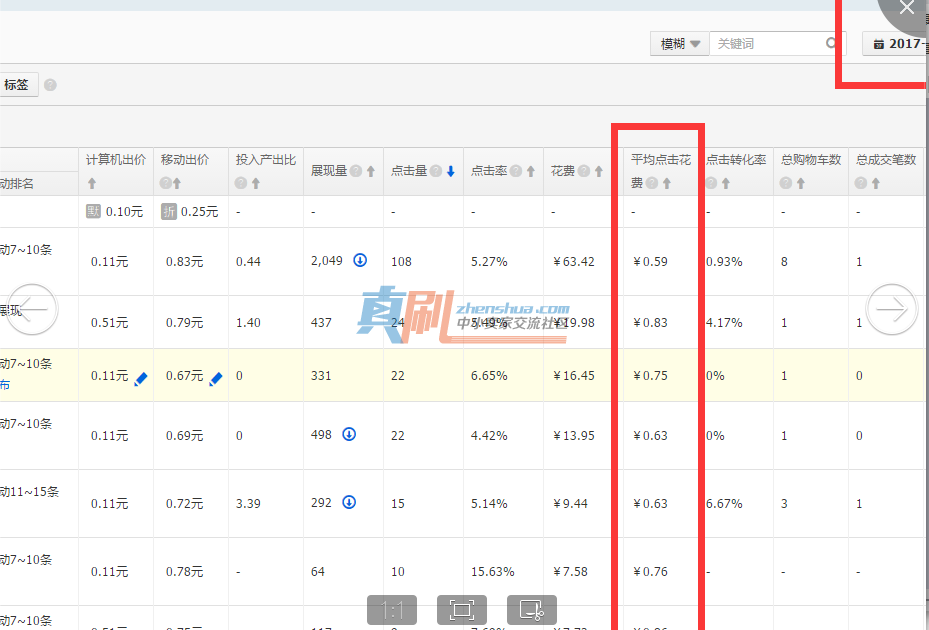Go to next image arrow

(x=892, y=309)
